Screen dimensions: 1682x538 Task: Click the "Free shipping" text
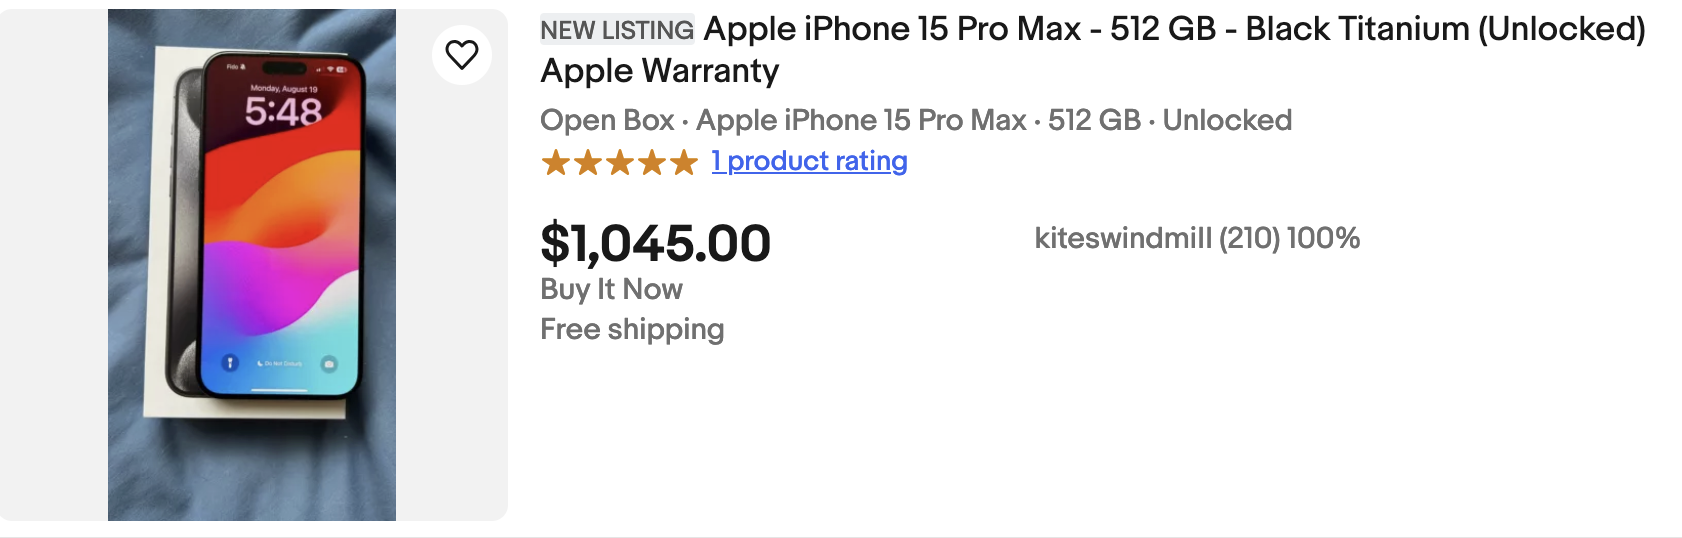[632, 329]
